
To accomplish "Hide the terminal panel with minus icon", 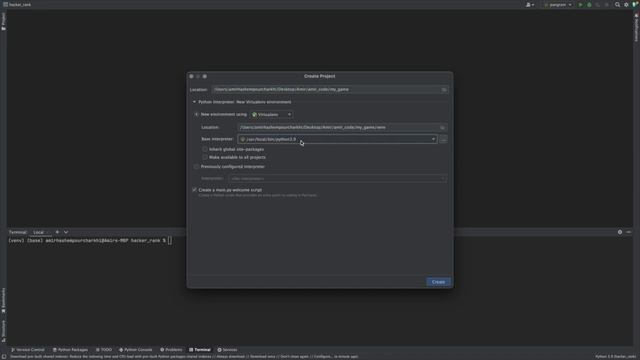I will (x=629, y=232).
